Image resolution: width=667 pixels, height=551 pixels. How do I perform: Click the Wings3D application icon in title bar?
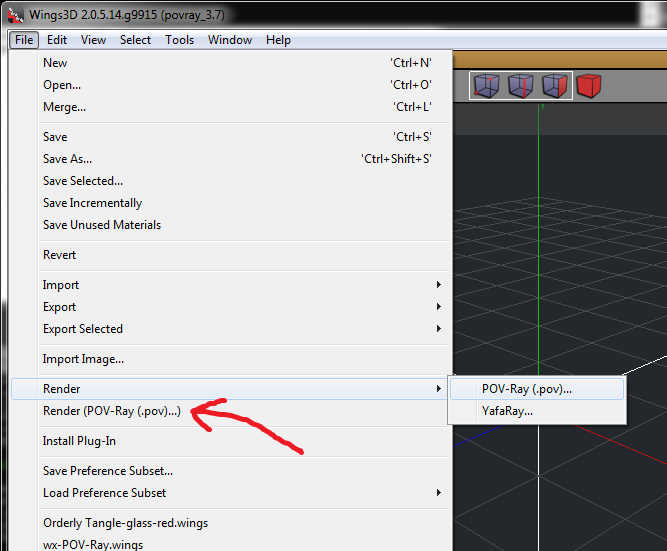(16, 15)
